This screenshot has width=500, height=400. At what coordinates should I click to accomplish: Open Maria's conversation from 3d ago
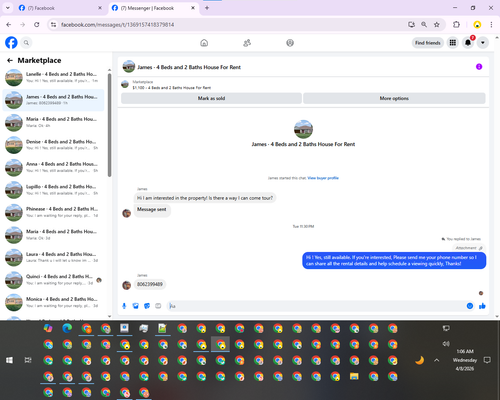(53, 234)
